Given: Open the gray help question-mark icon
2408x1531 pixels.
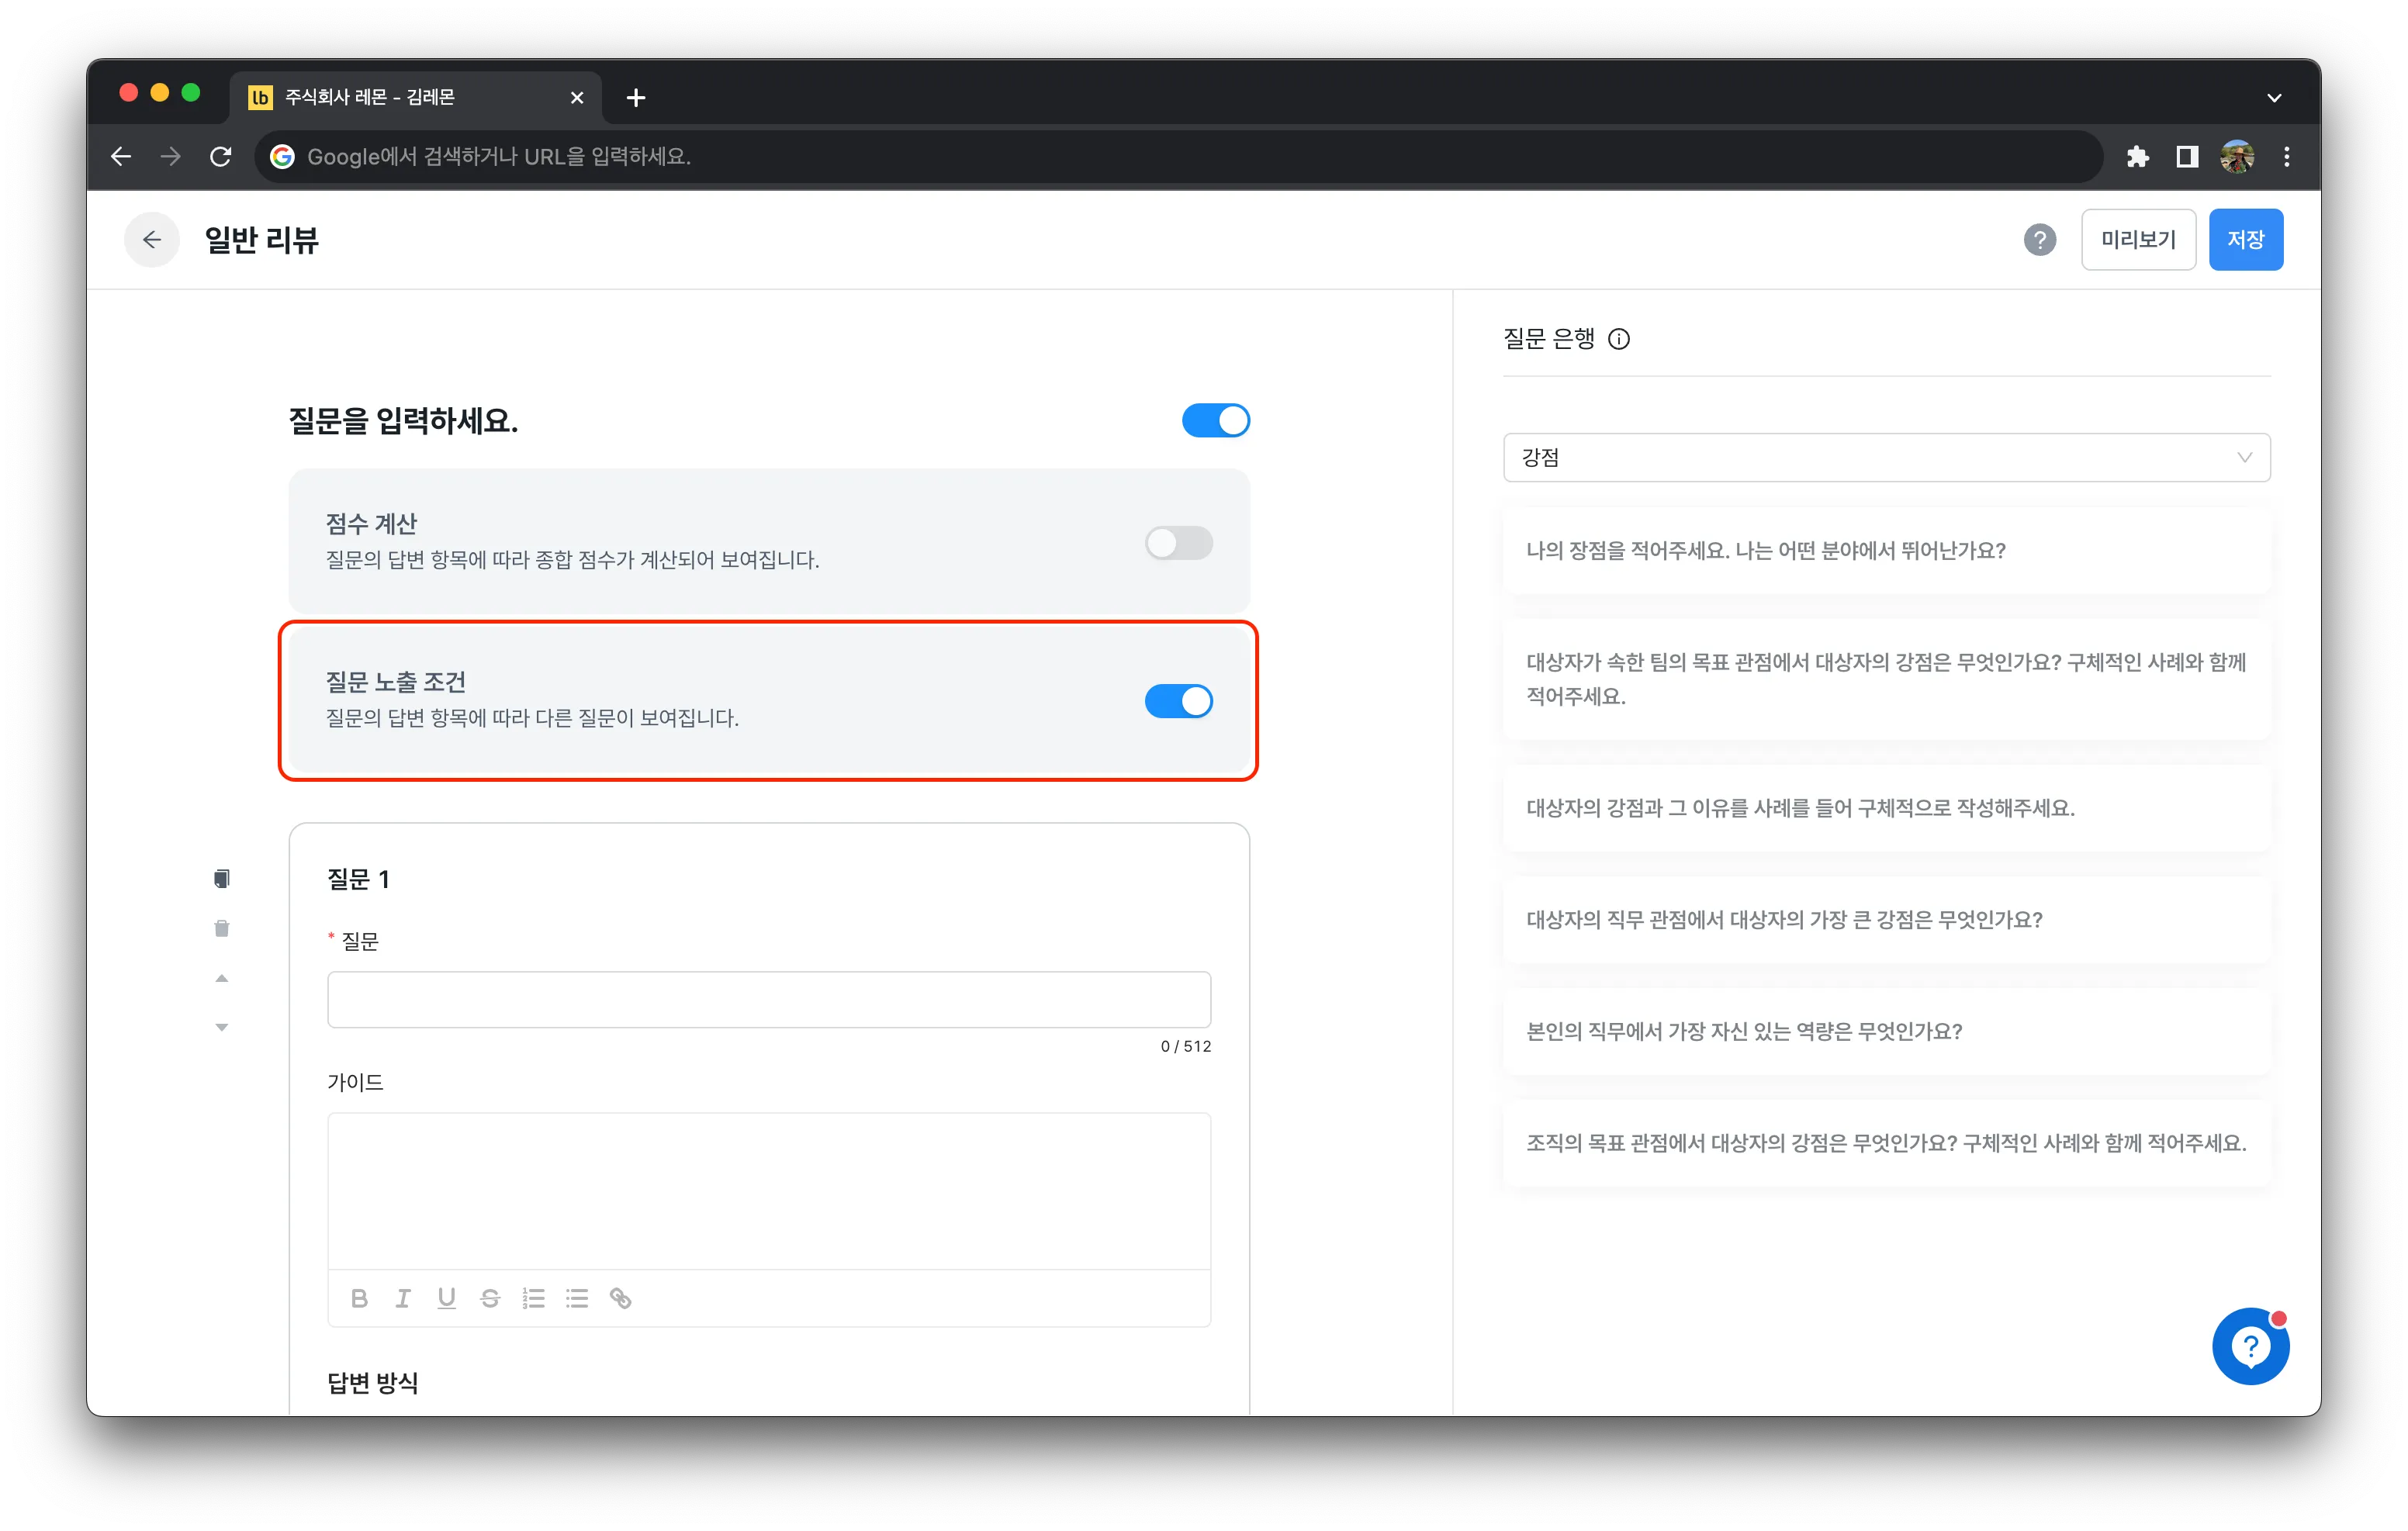Looking at the screenshot, I should click(2040, 239).
